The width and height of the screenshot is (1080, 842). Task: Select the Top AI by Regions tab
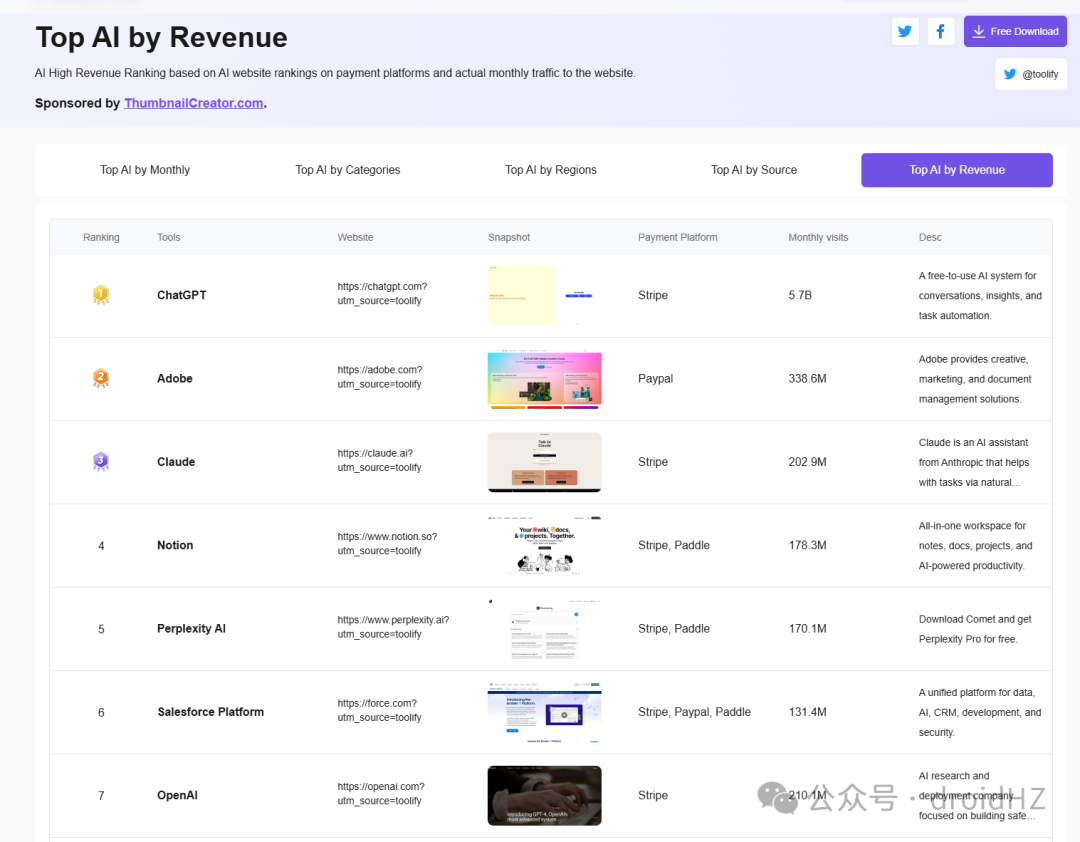click(x=551, y=170)
